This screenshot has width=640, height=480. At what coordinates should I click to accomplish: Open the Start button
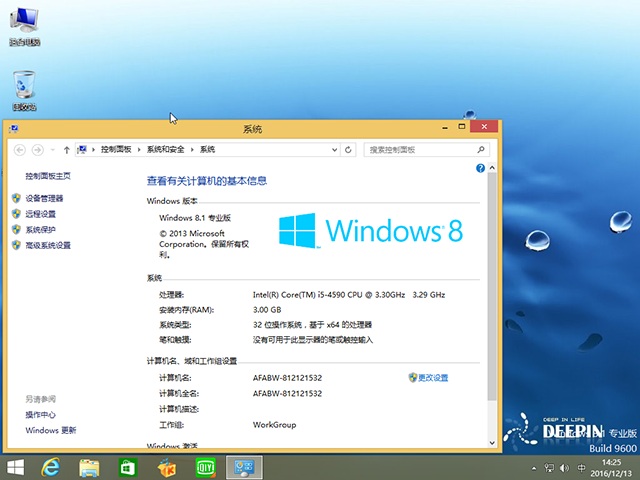16,468
